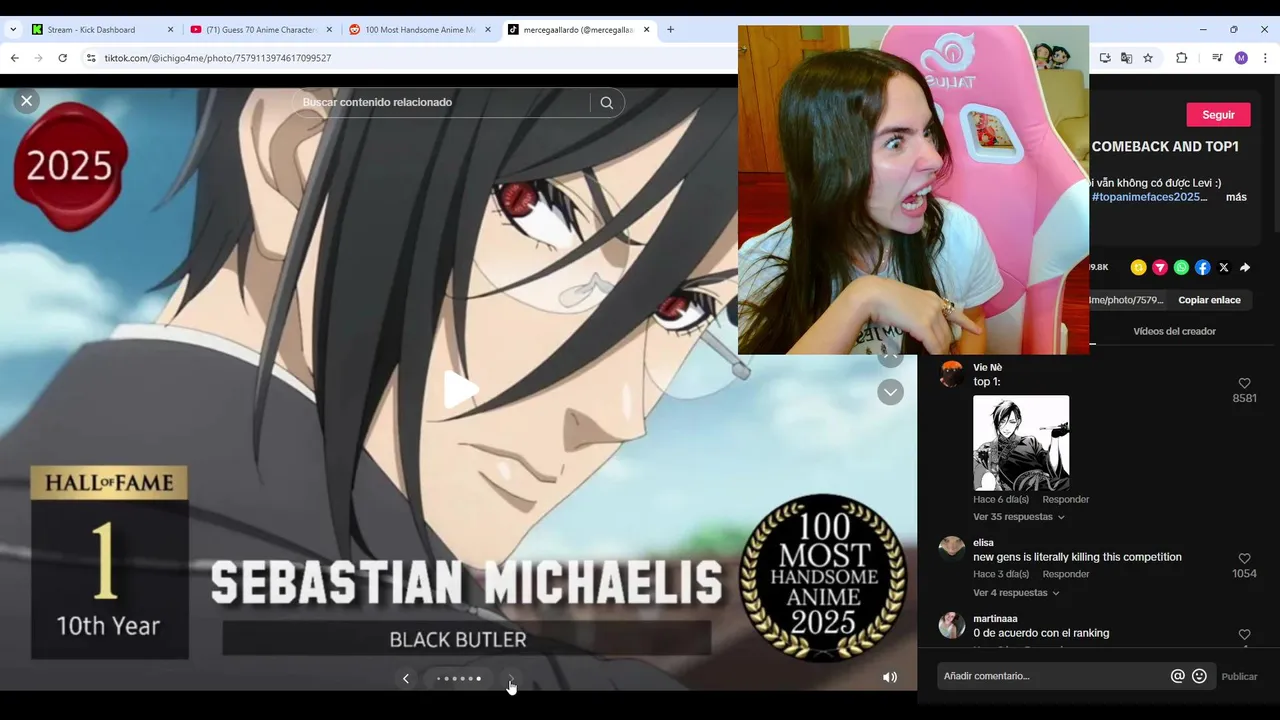Open the media control icon
1280x720 pixels.
1217,58
